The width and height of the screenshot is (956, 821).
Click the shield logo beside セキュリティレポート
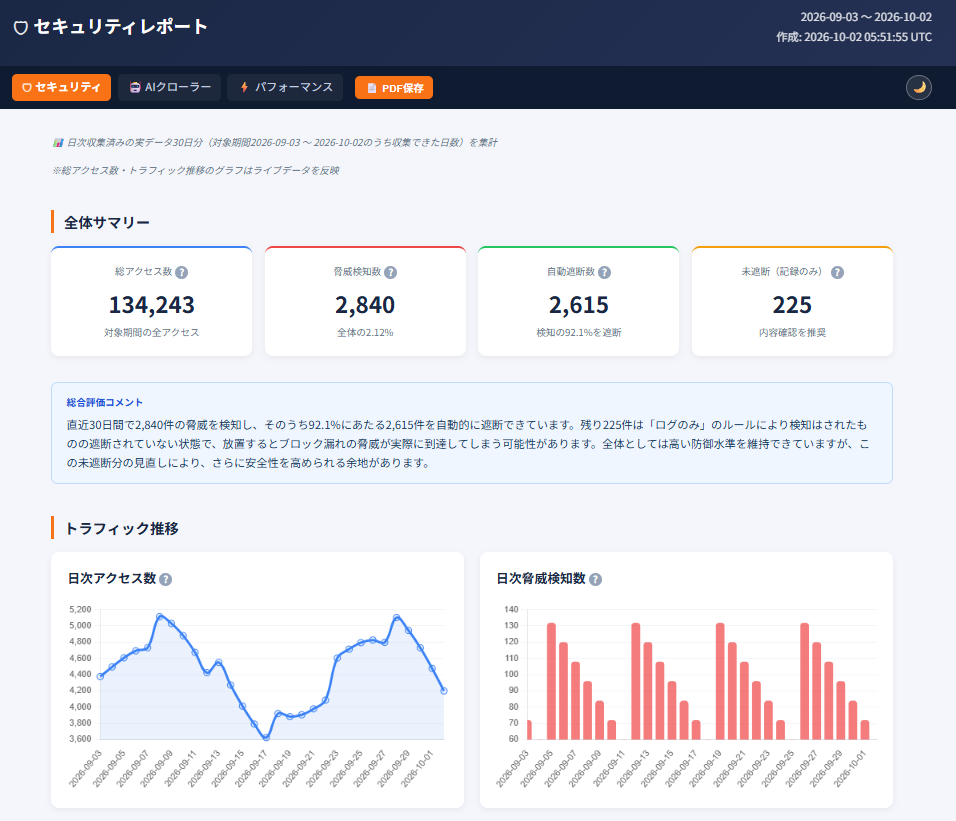(x=21, y=27)
